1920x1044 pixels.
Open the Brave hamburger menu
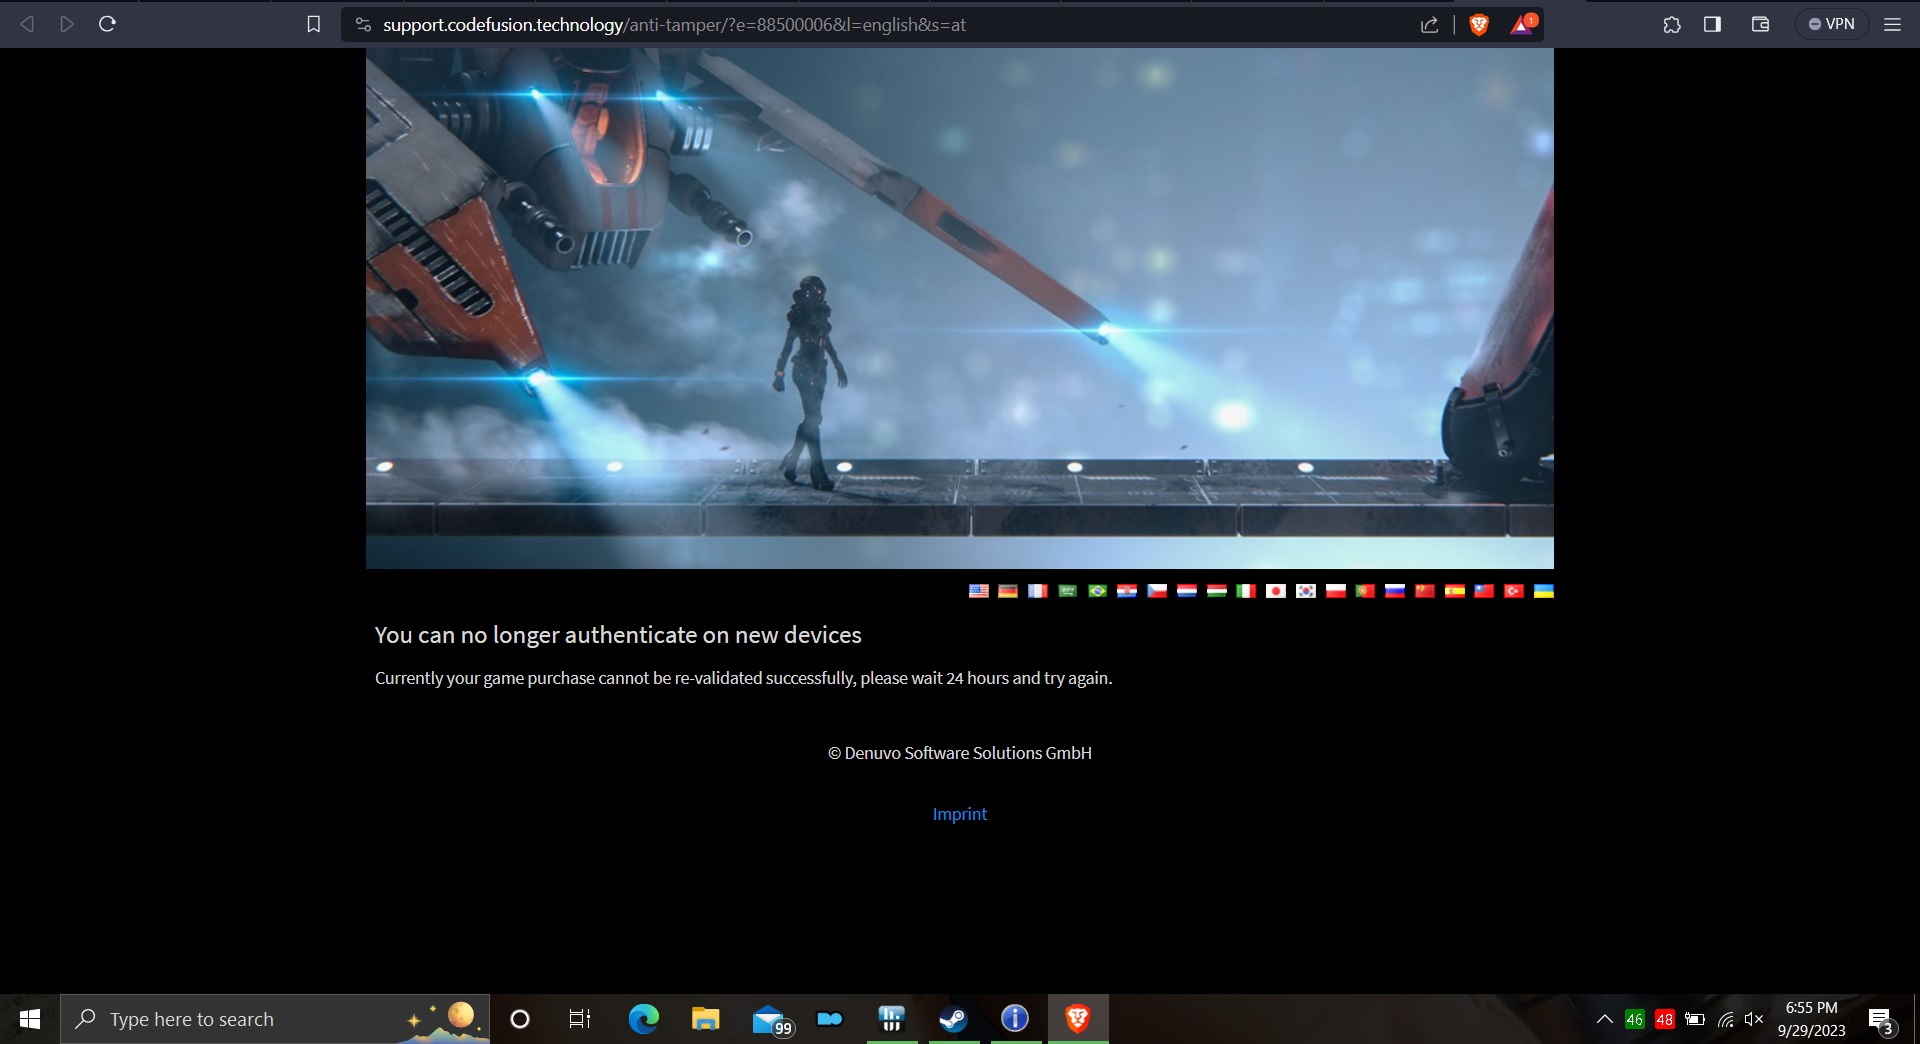pos(1892,24)
